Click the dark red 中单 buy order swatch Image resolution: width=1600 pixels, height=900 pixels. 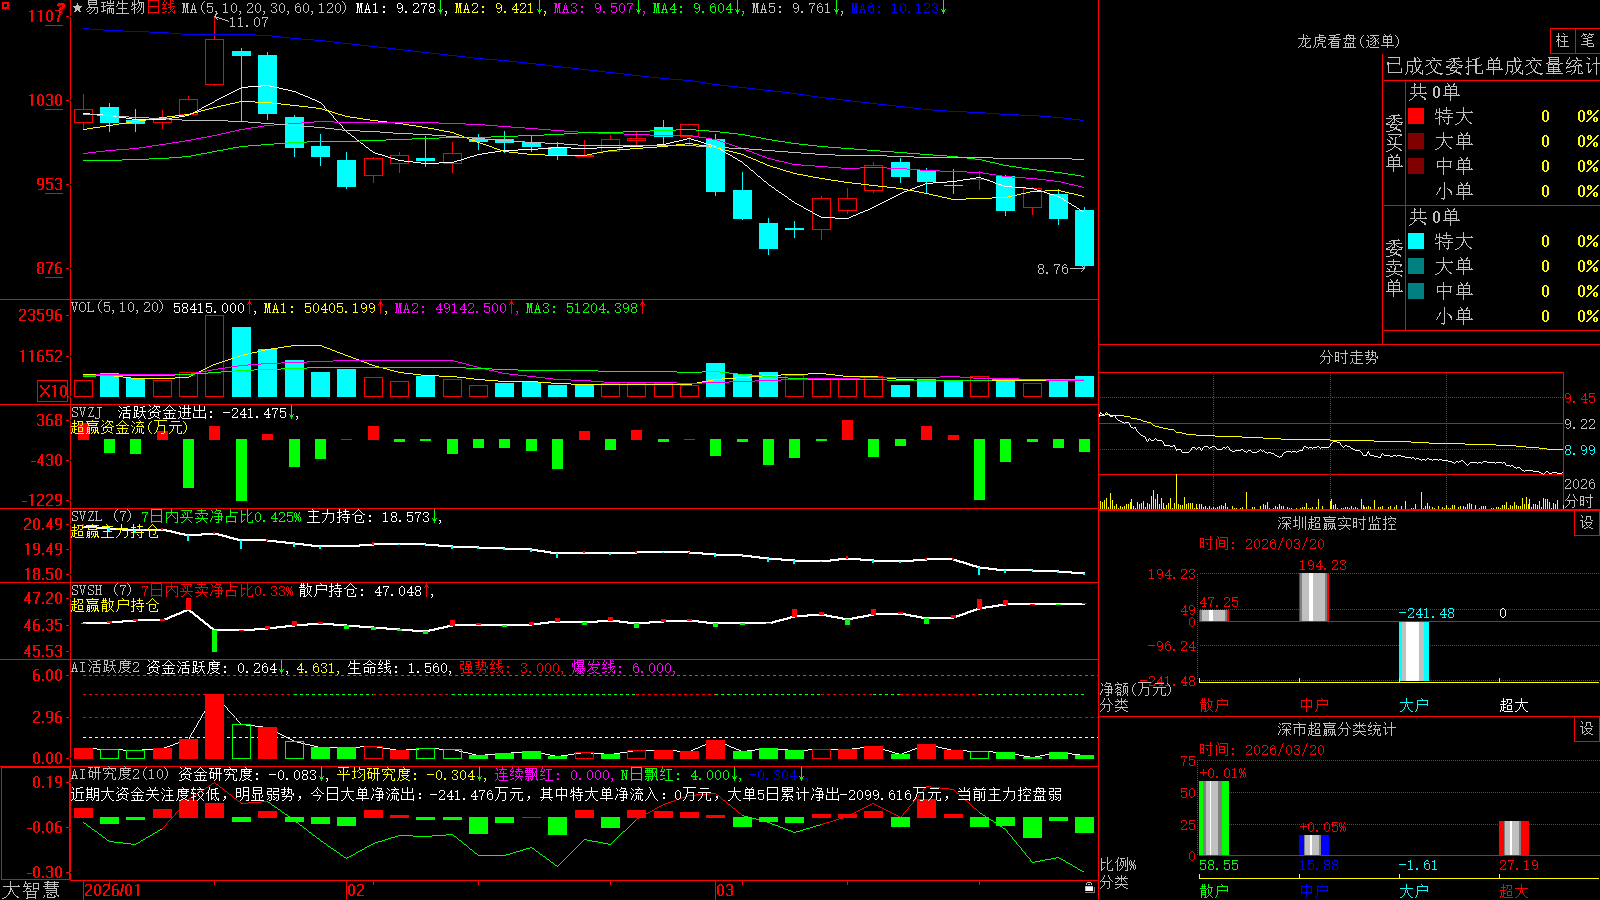pyautogui.click(x=1416, y=166)
